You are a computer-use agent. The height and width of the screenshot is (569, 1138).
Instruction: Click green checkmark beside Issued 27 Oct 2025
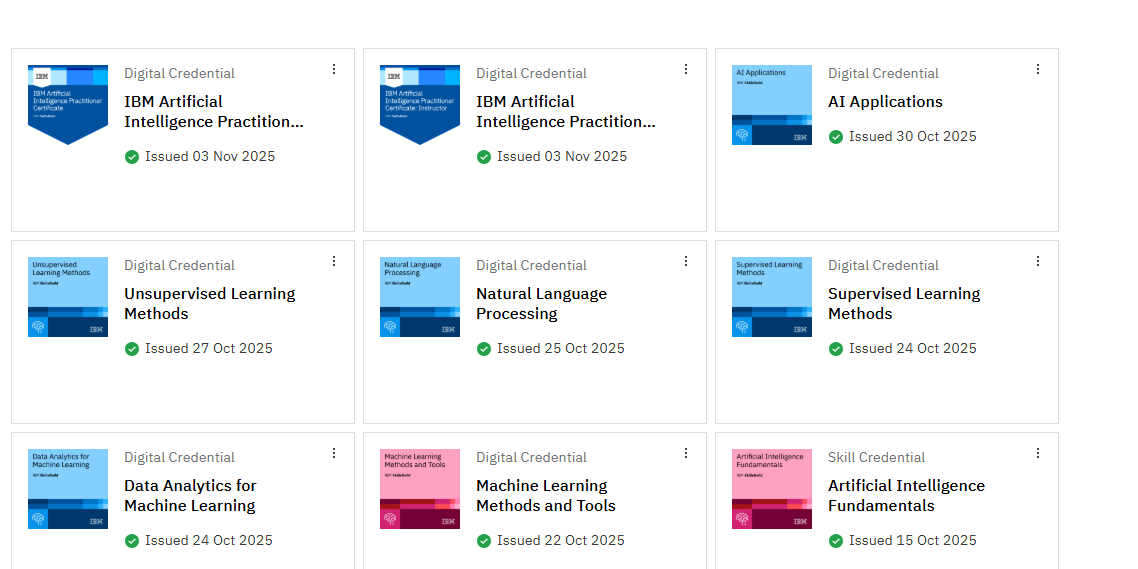coord(131,348)
